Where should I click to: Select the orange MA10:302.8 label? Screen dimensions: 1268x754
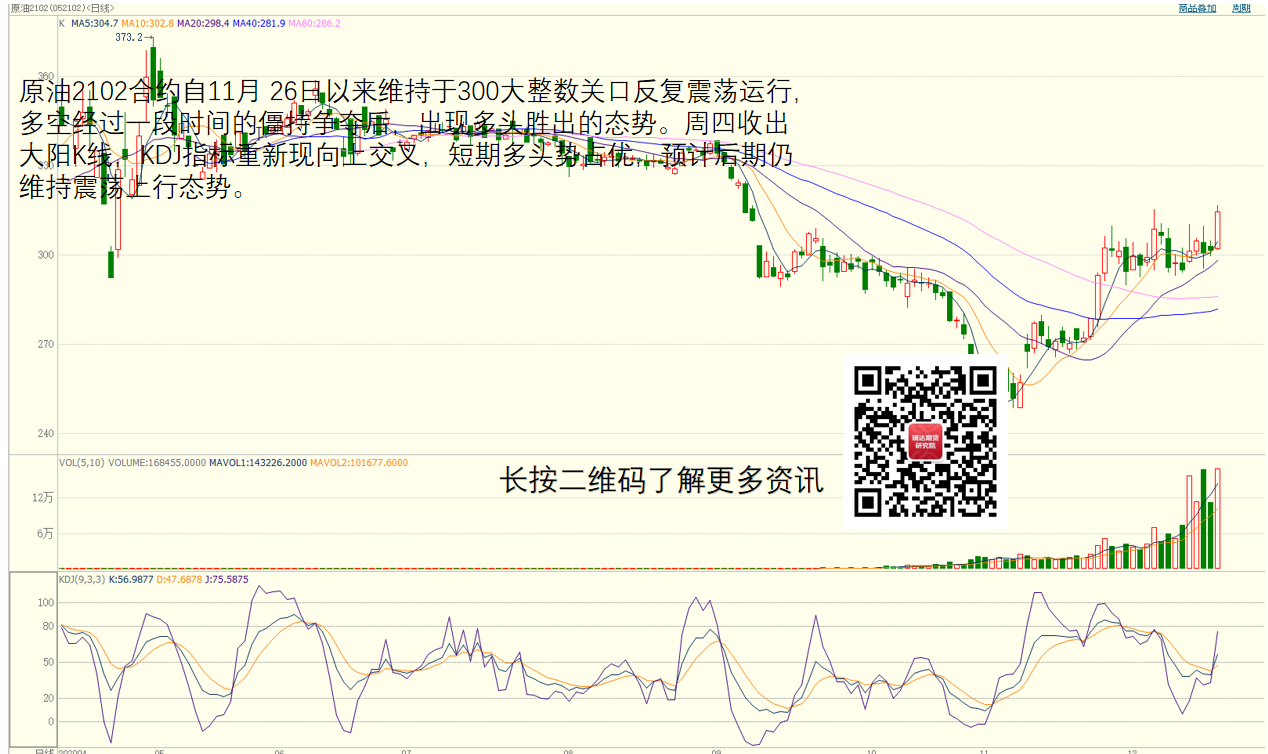[148, 23]
